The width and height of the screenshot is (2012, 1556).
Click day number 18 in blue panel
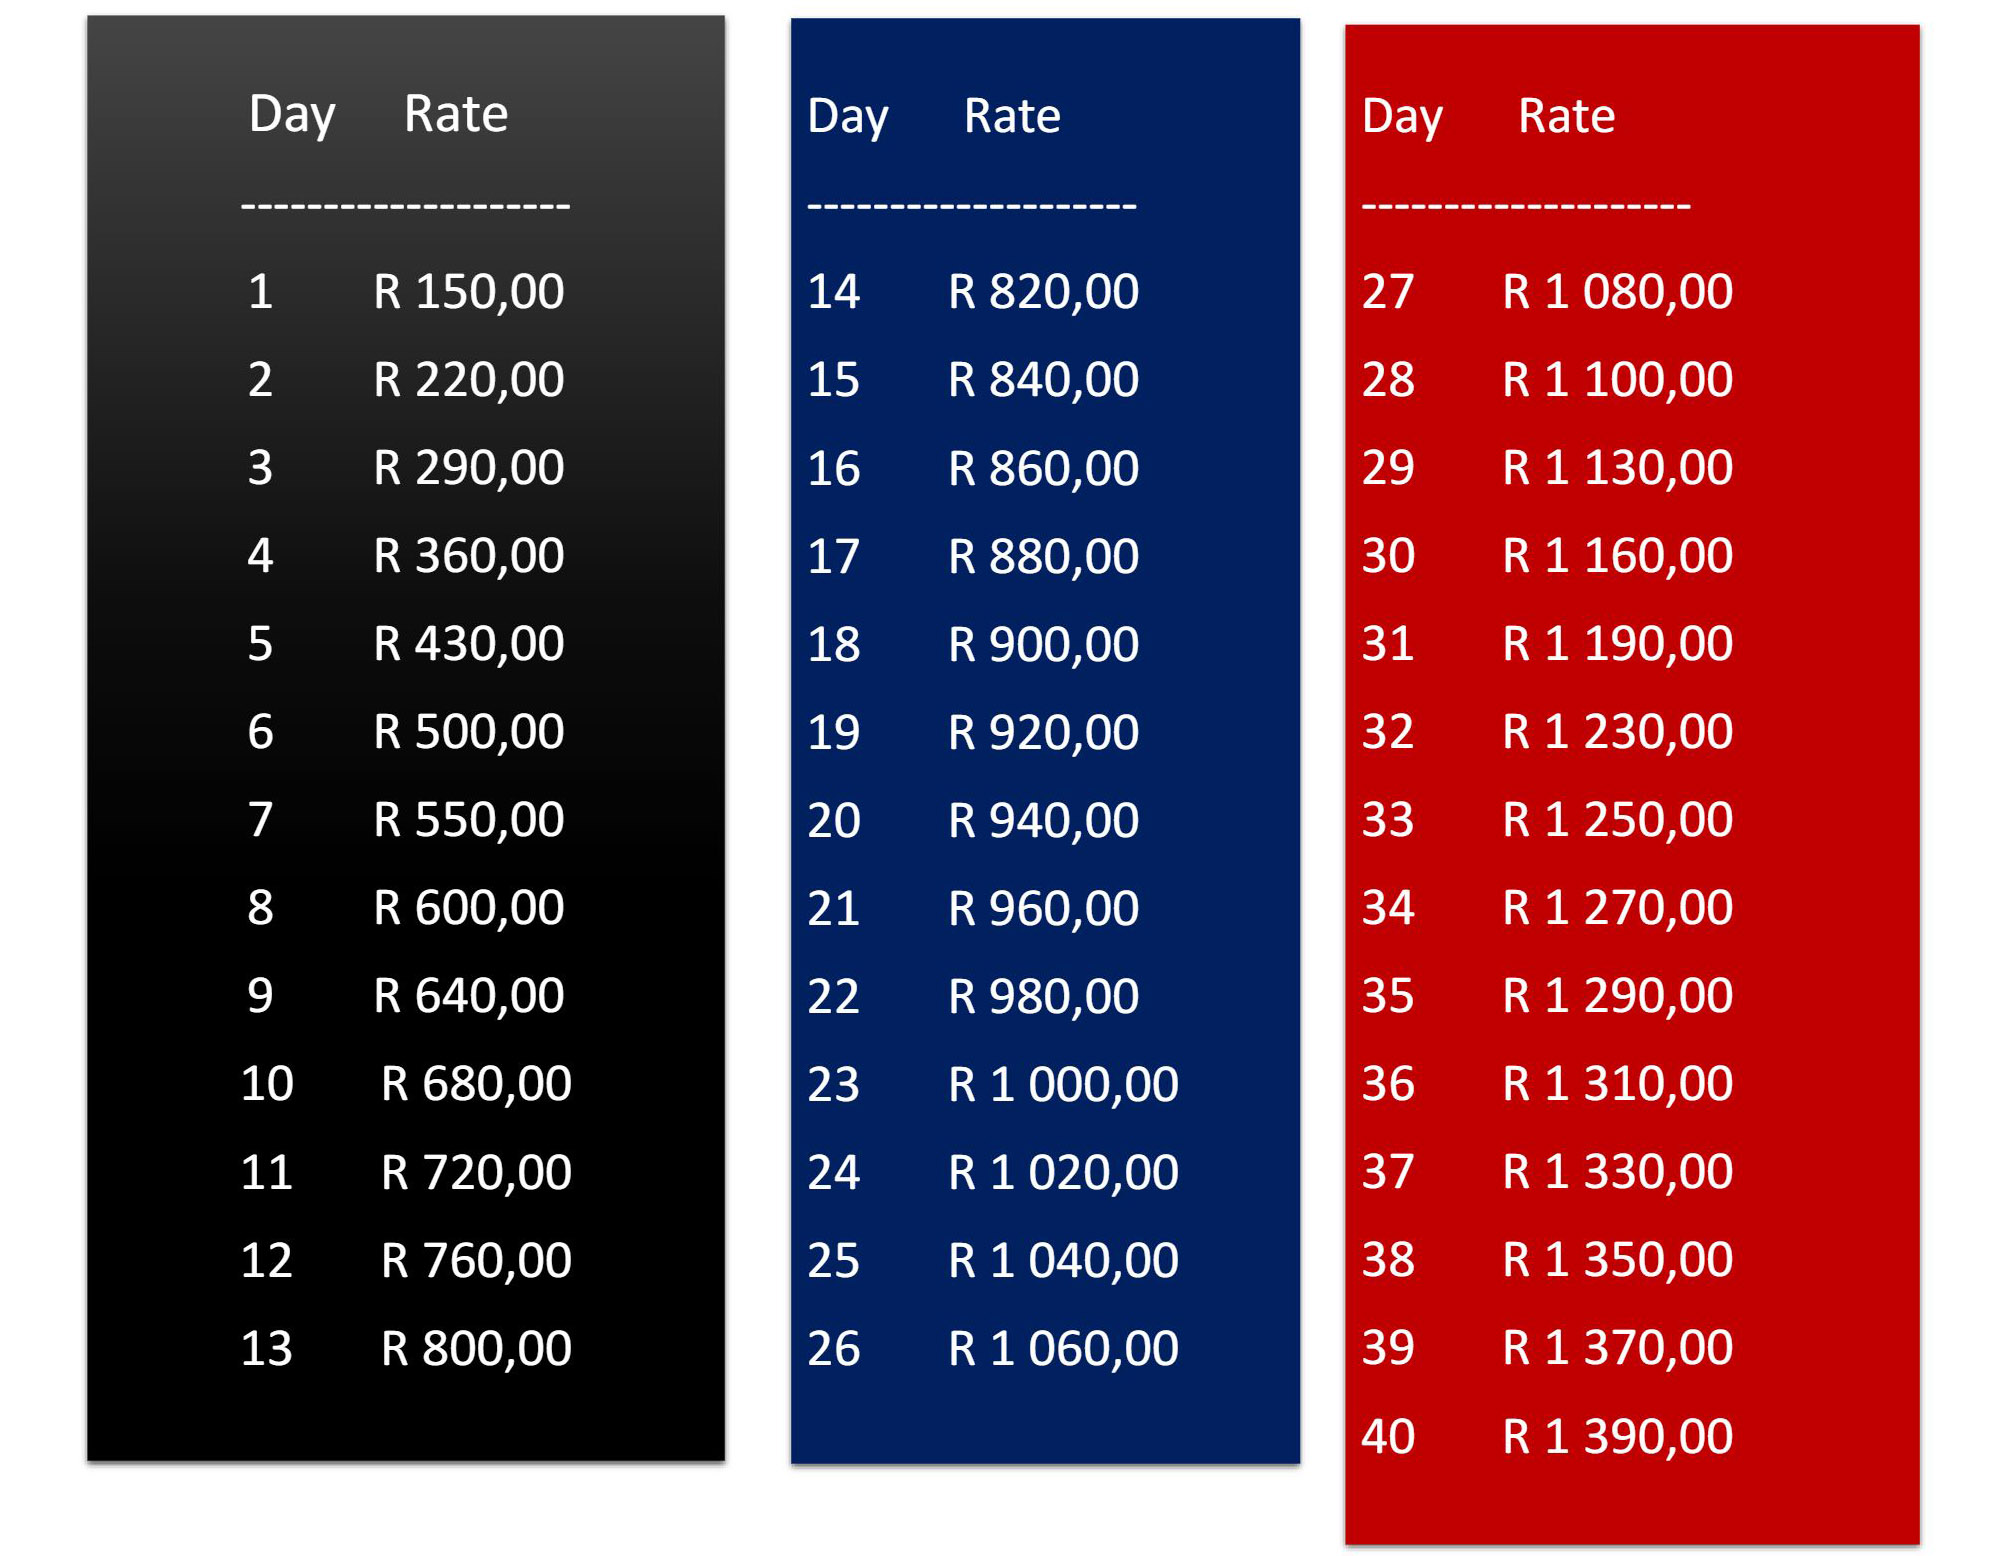tap(833, 645)
